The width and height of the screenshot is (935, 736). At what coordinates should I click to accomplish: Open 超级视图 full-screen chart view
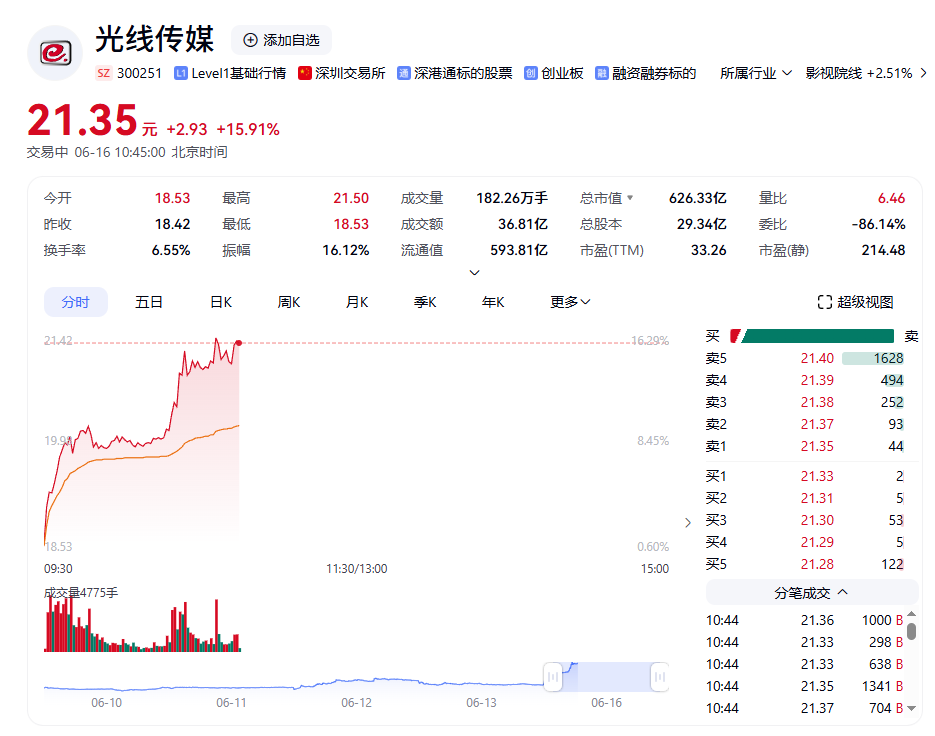click(x=856, y=302)
